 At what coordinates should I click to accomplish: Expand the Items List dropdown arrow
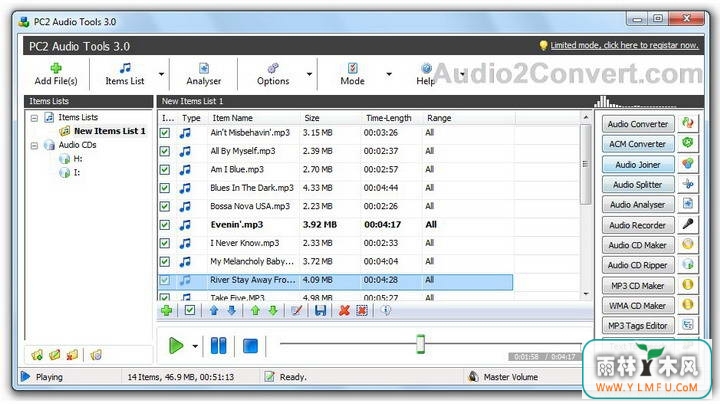click(161, 74)
